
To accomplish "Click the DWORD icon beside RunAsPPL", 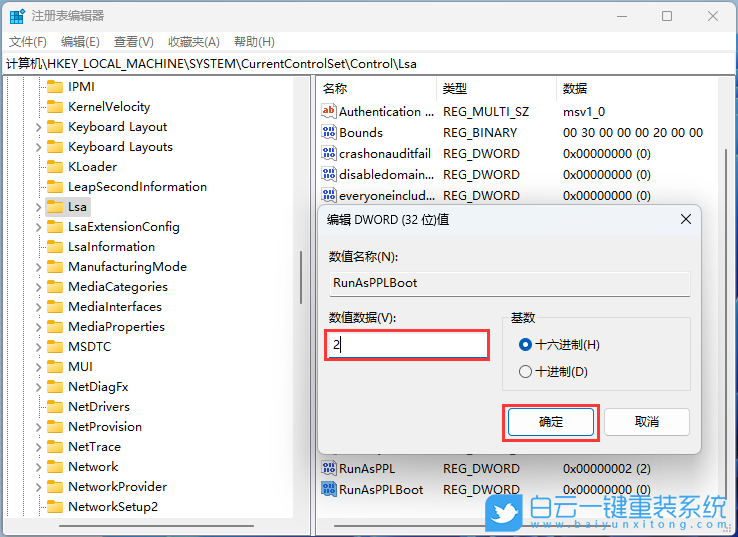I will [329, 468].
